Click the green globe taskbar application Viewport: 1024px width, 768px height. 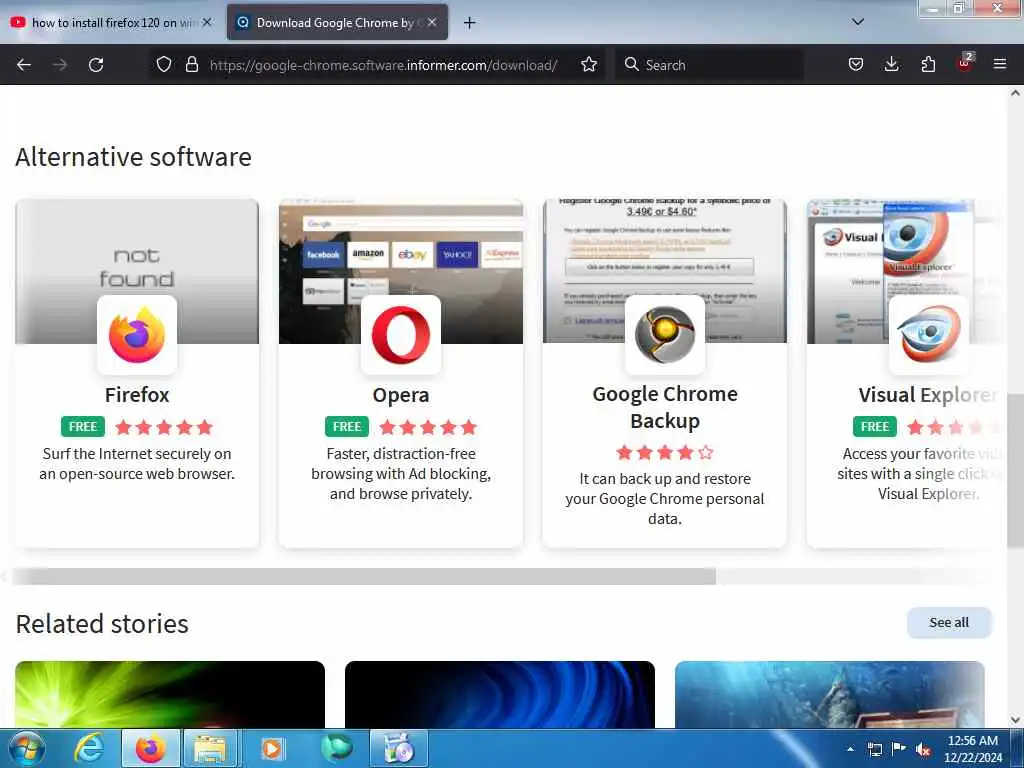pos(336,748)
